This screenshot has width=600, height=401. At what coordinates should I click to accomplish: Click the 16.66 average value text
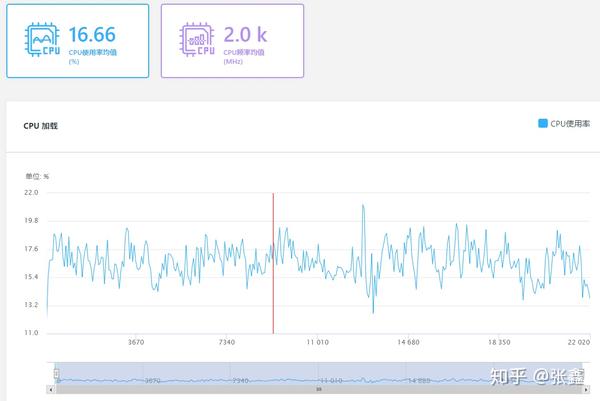[x=92, y=34]
